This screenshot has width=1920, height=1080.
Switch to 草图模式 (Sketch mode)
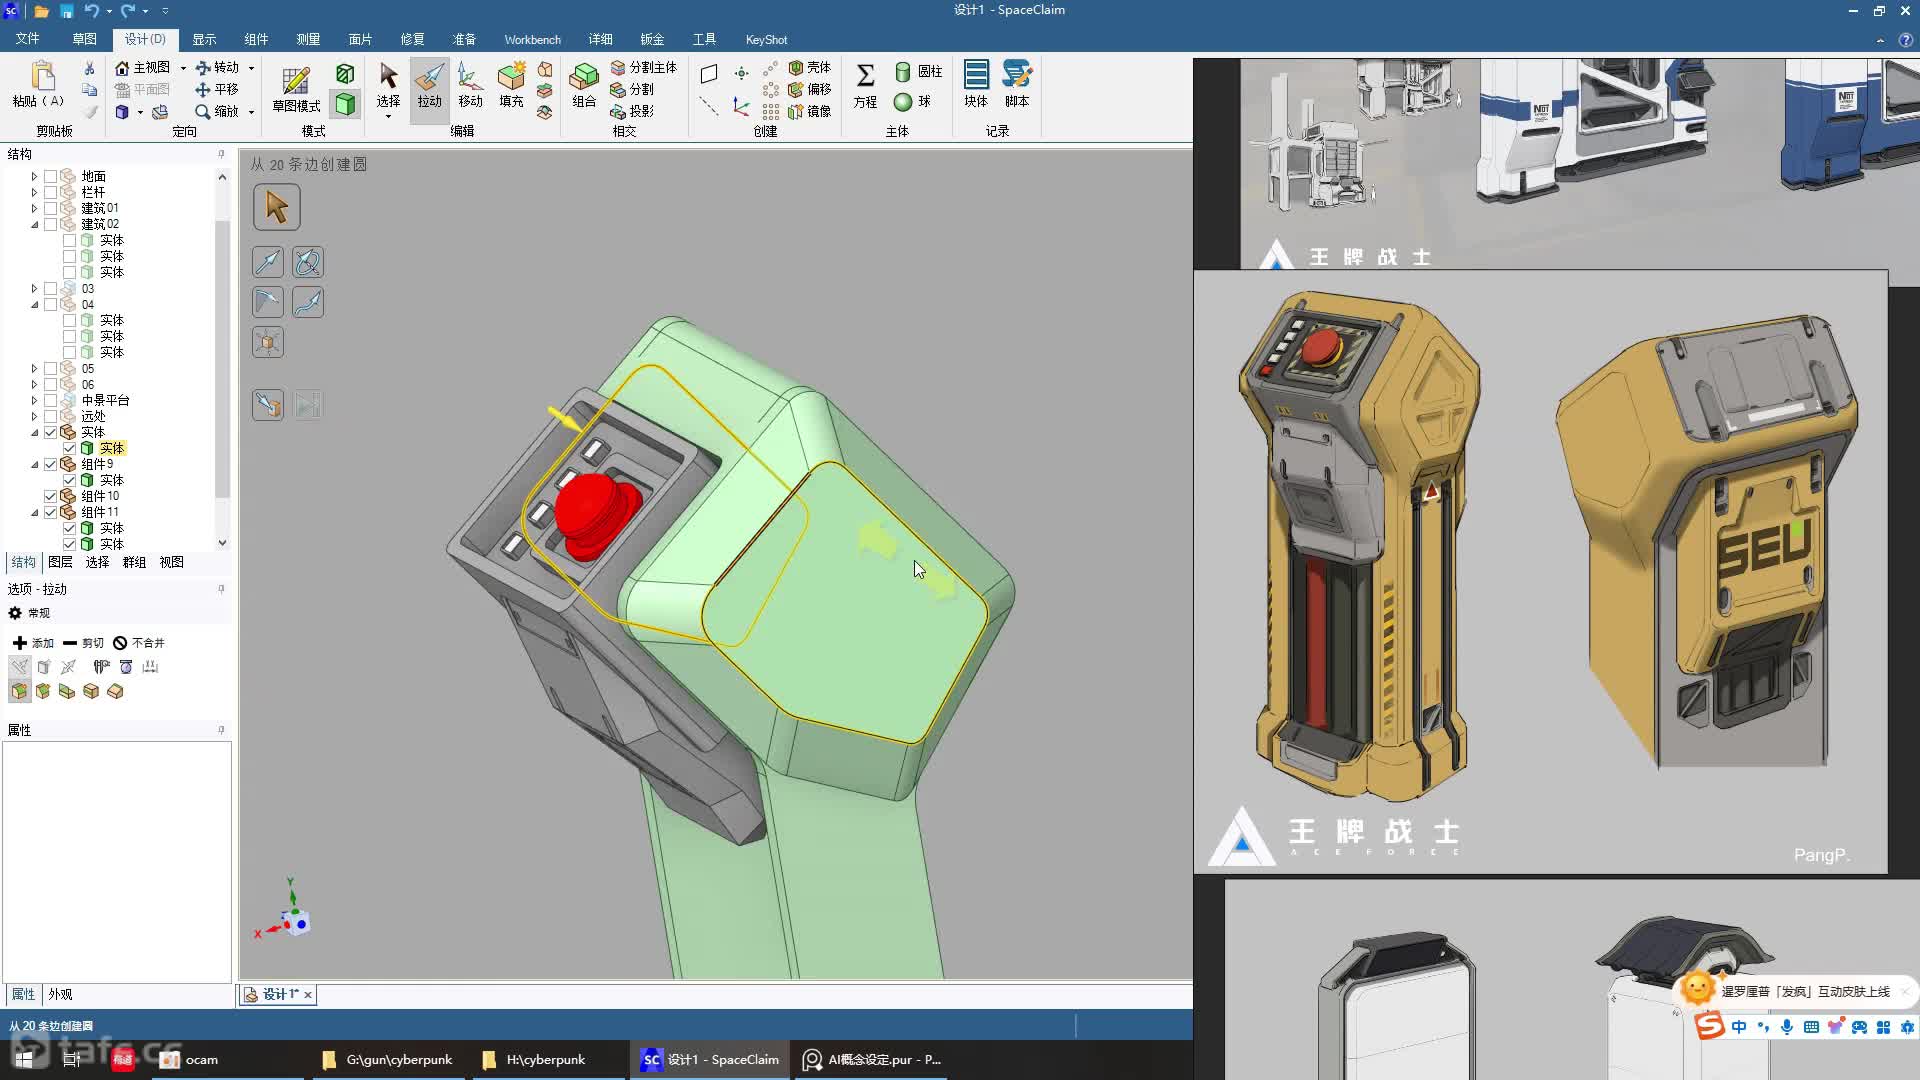pyautogui.click(x=296, y=90)
